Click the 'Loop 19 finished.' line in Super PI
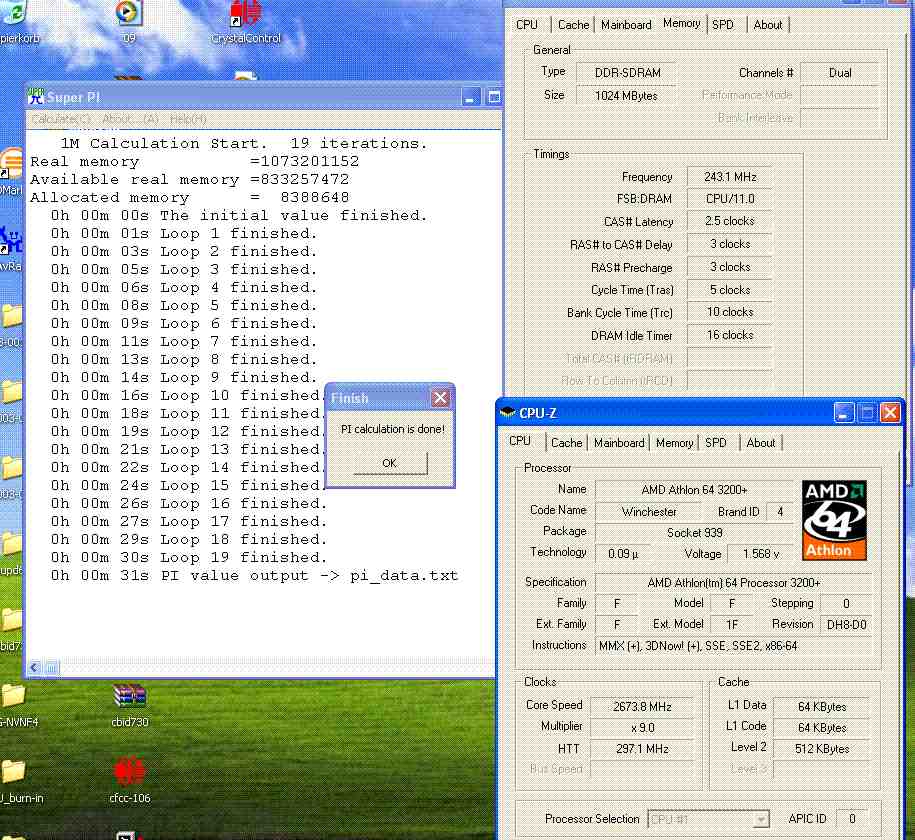Viewport: 915px width, 840px height. [x=189, y=557]
